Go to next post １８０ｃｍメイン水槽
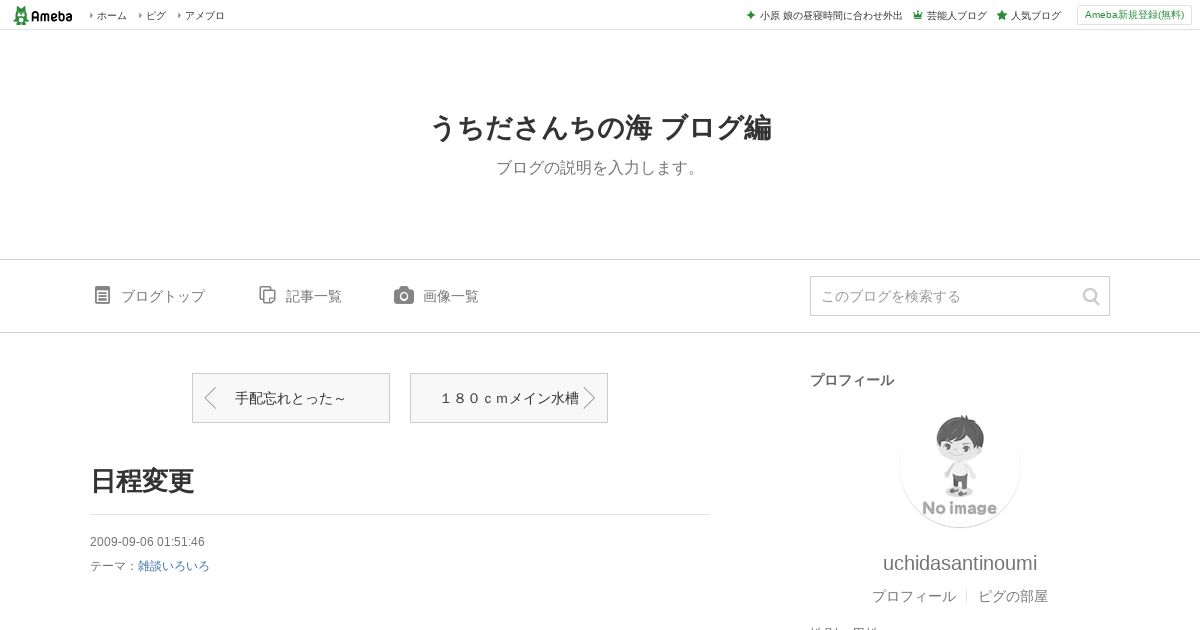1200x630 pixels. 509,398
